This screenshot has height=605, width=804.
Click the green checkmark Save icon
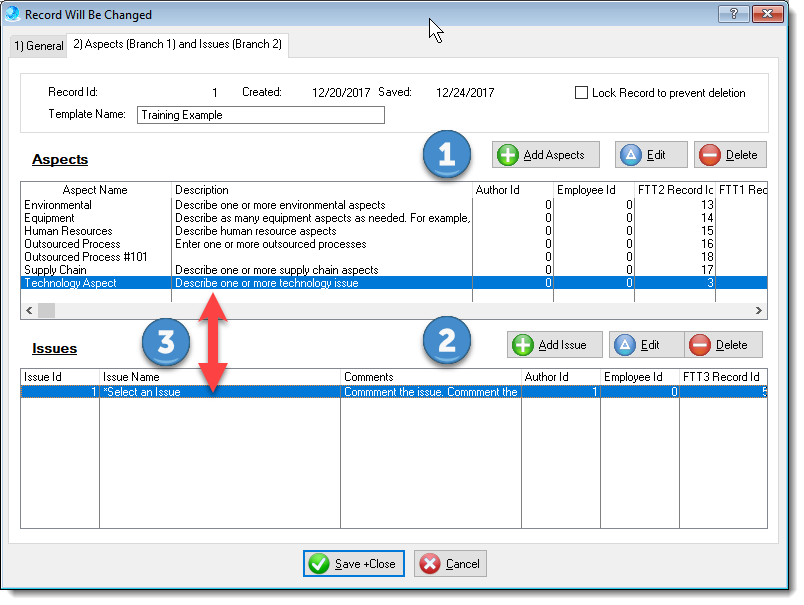point(317,563)
